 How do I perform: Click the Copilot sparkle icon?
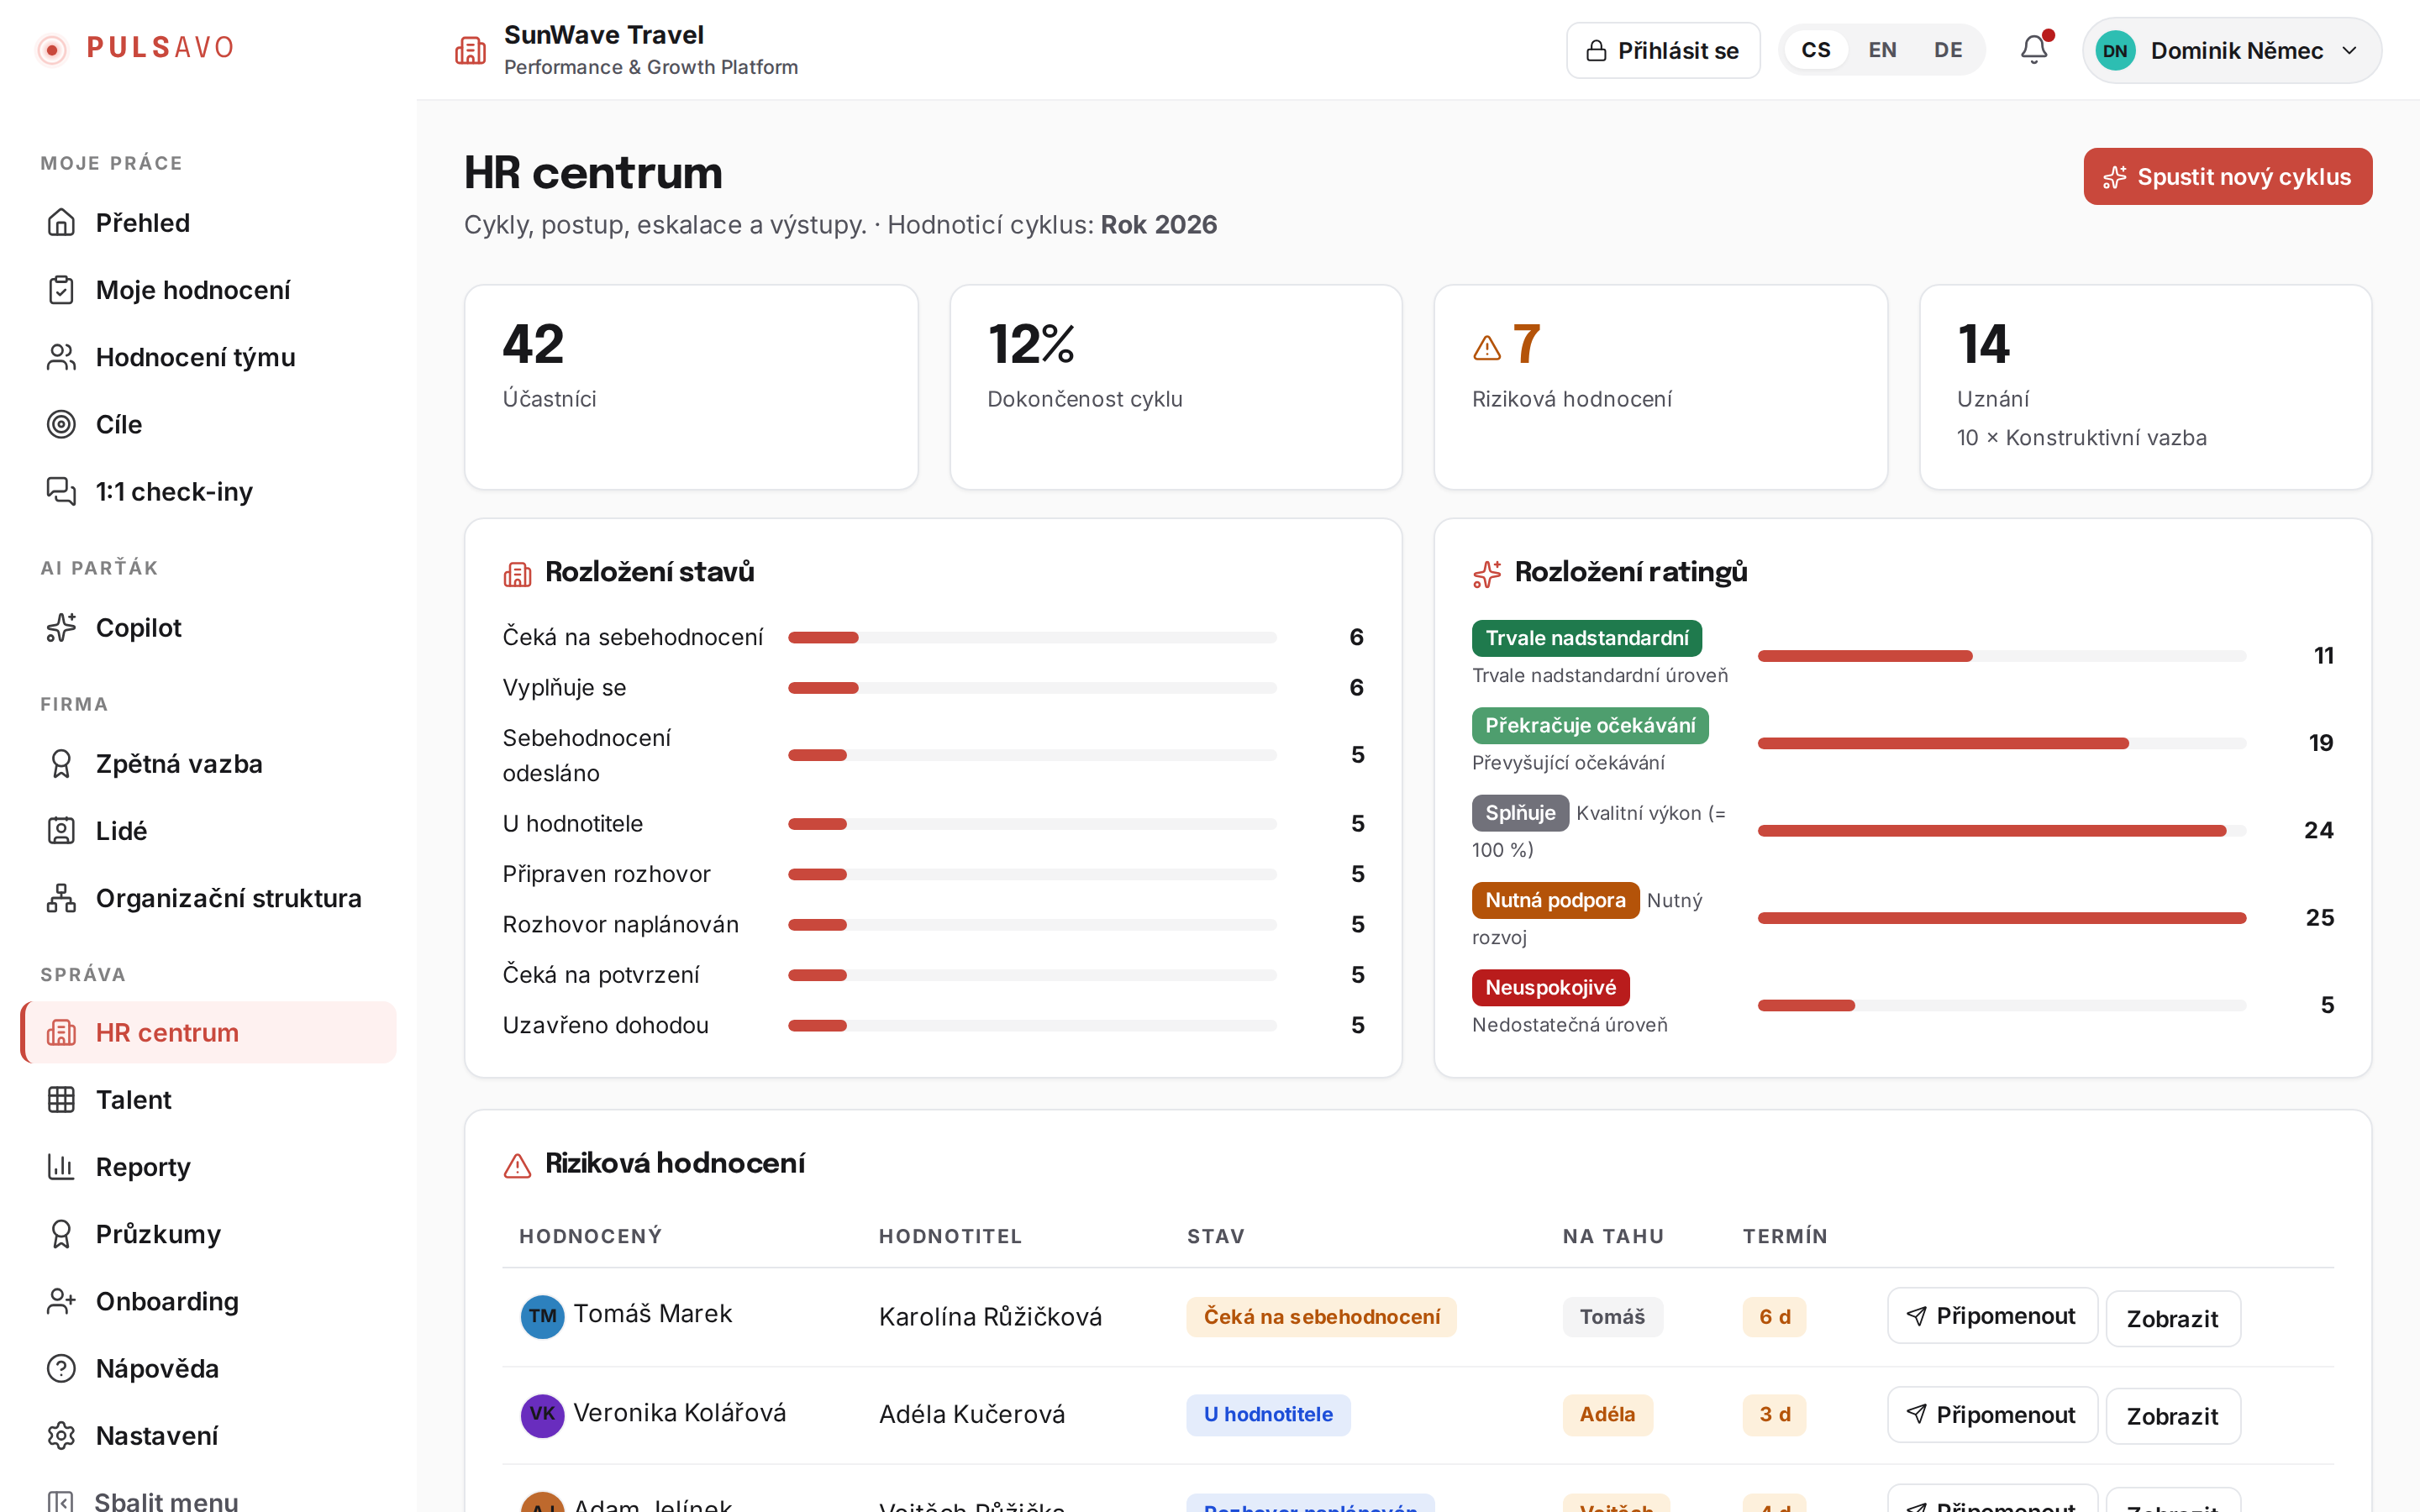61,627
